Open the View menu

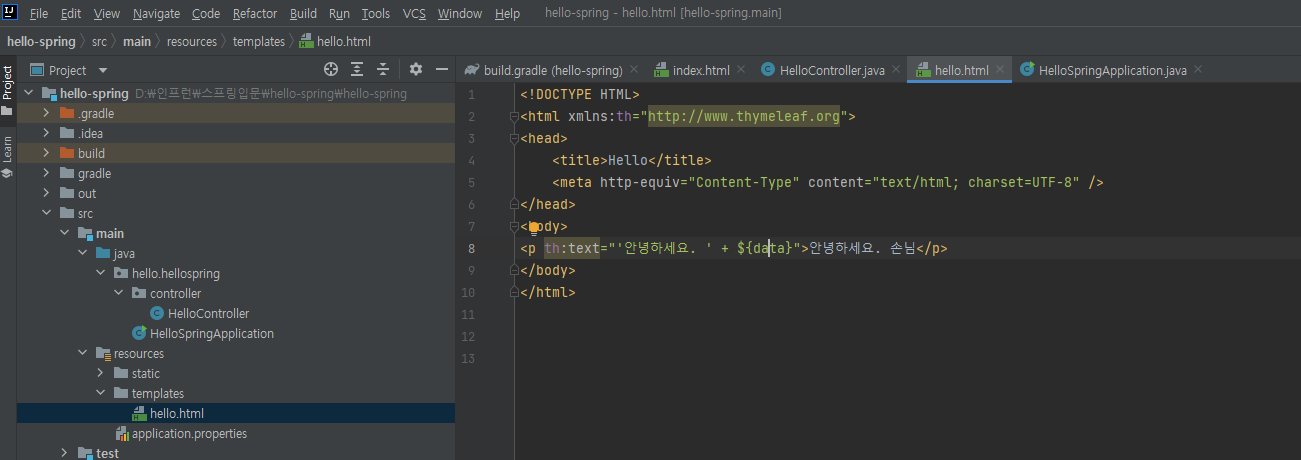point(107,14)
